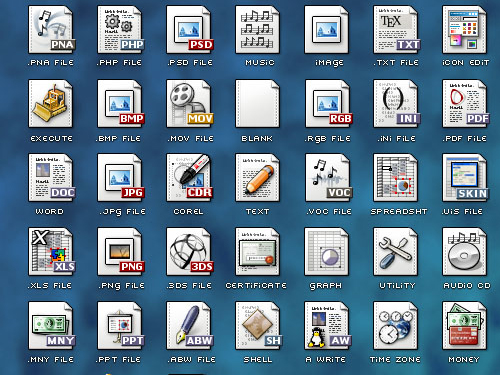This screenshot has width=500, height=375.
Task: Click the '.UIS FILE' label text
Action: tap(462, 211)
